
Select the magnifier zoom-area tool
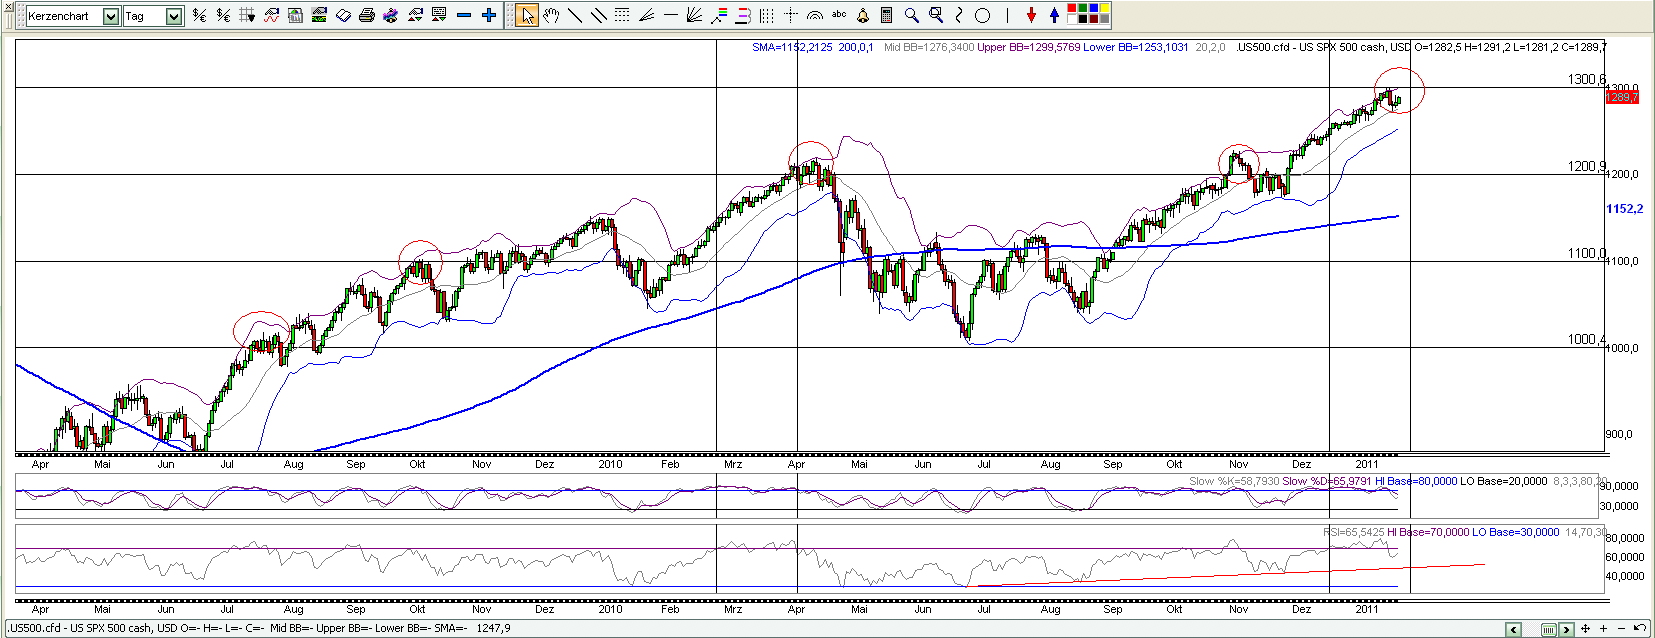point(936,15)
